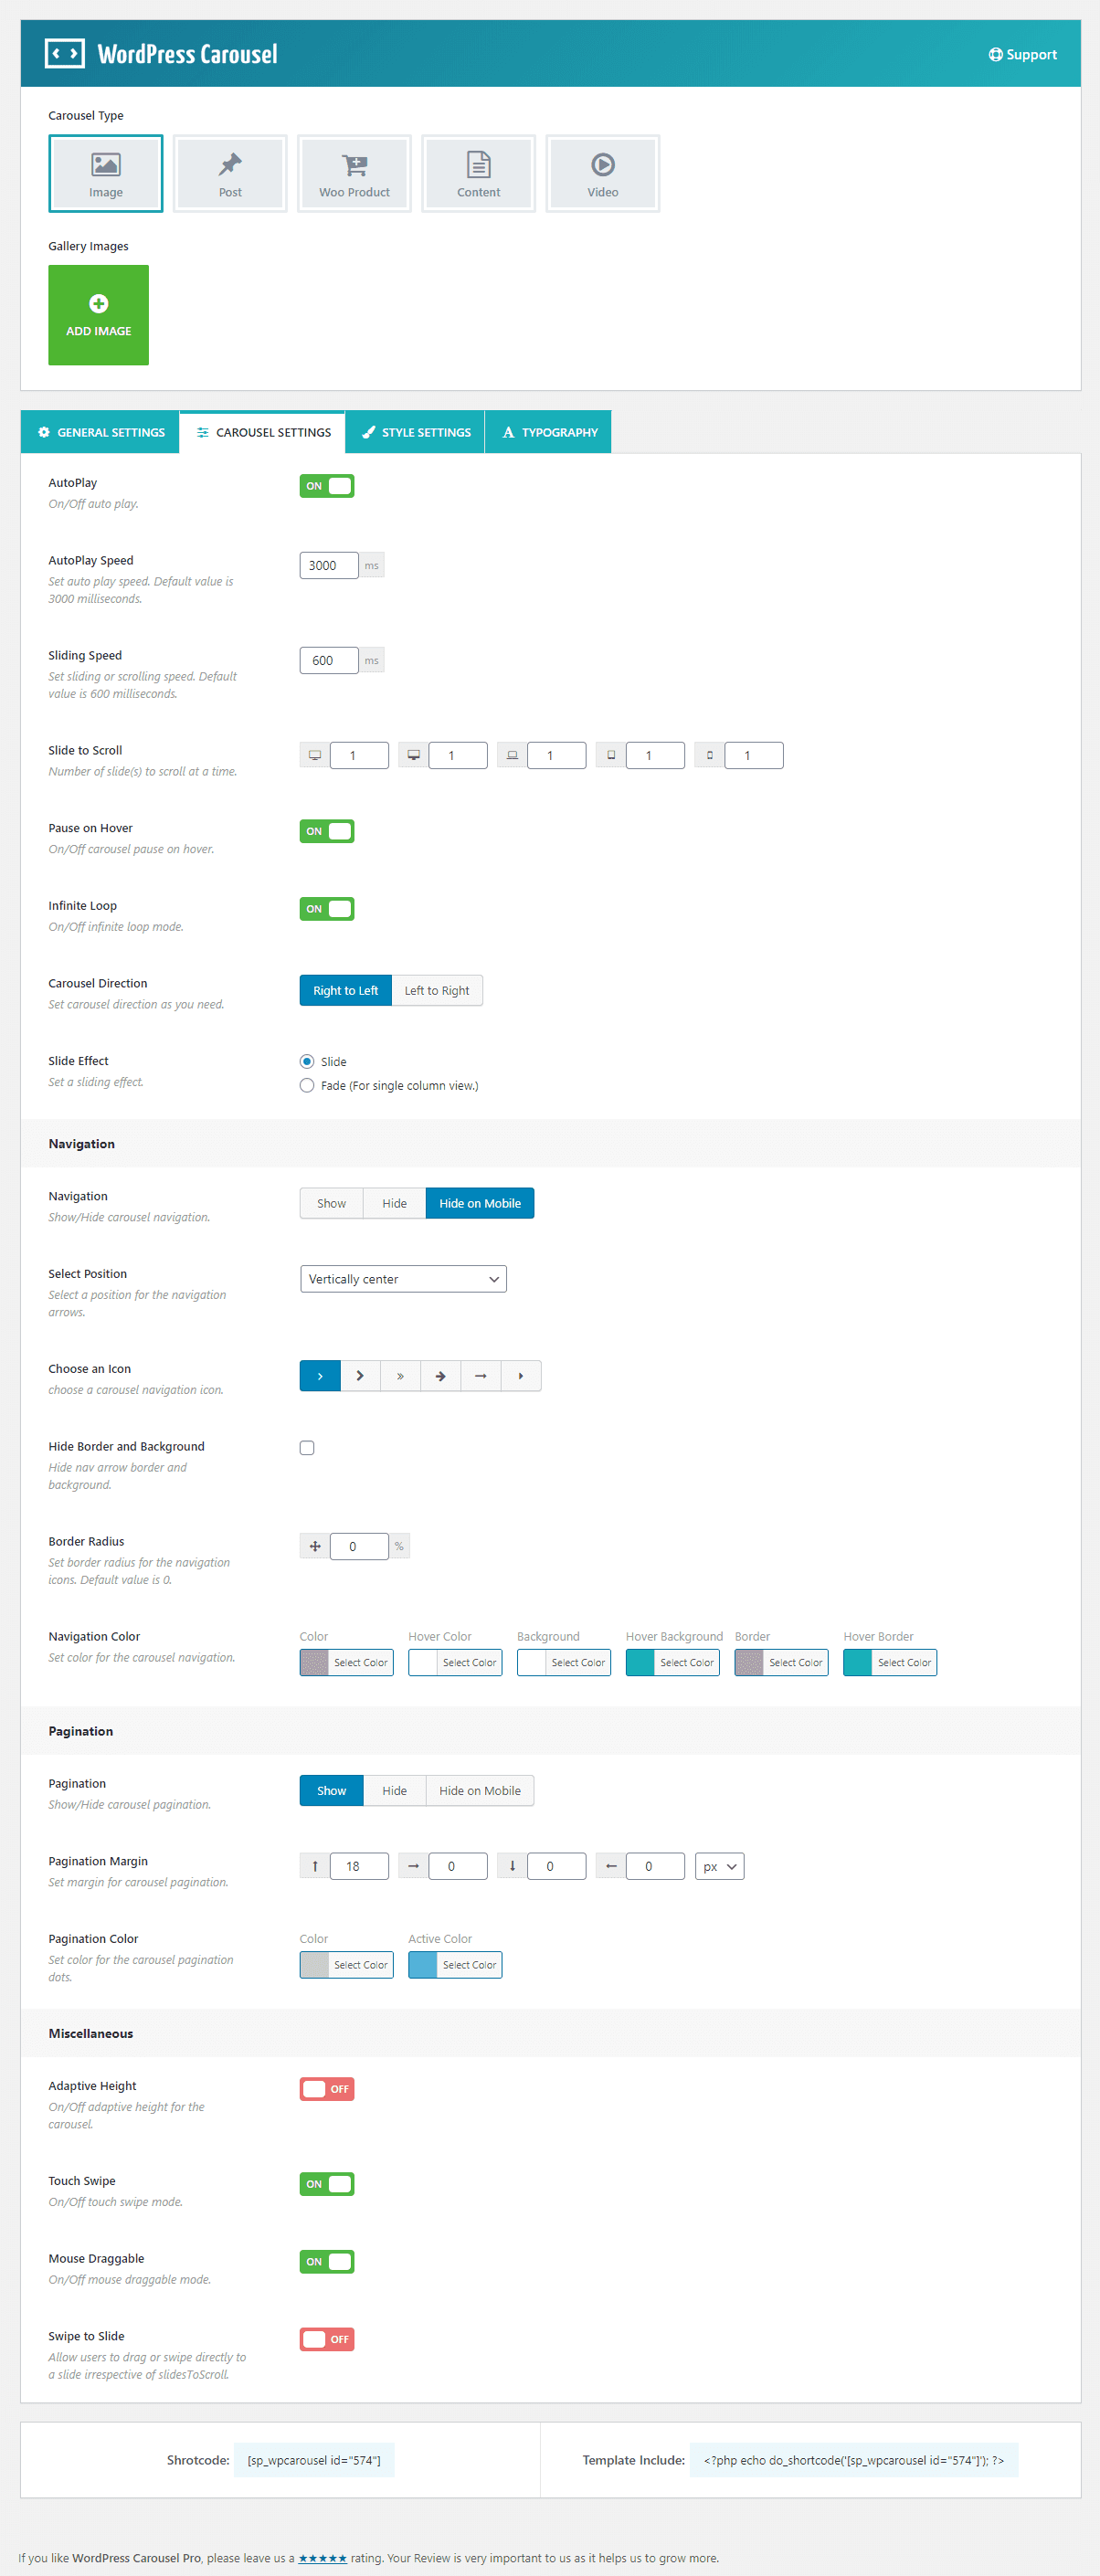Click the tablet icon in Slide to Scroll
This screenshot has height=2576, width=1100.
coord(610,755)
